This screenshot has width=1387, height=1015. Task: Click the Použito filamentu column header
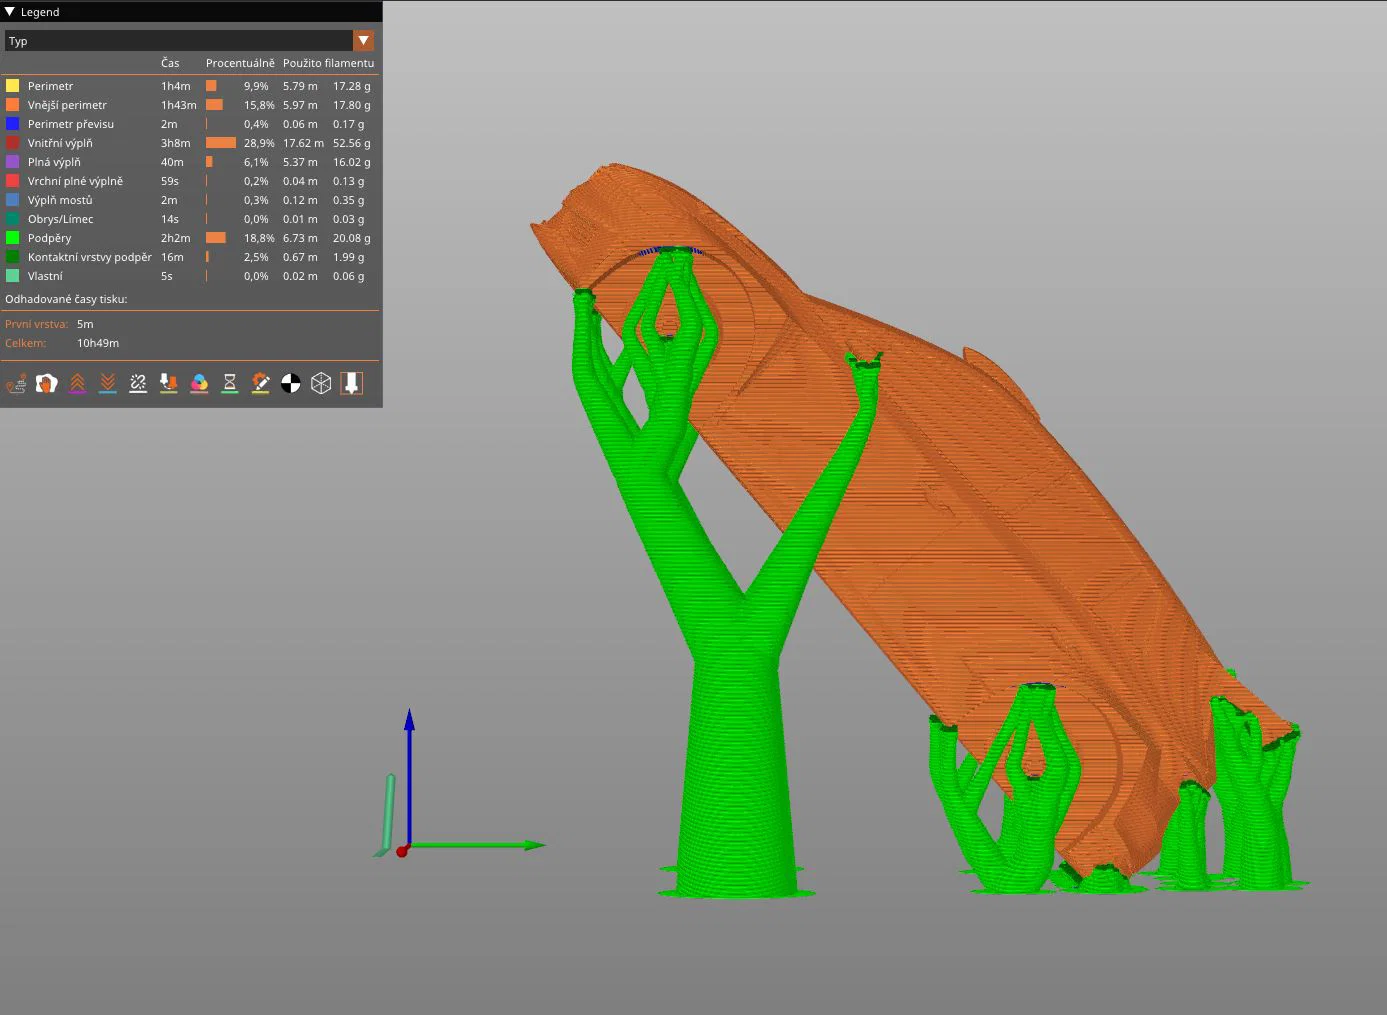(328, 63)
